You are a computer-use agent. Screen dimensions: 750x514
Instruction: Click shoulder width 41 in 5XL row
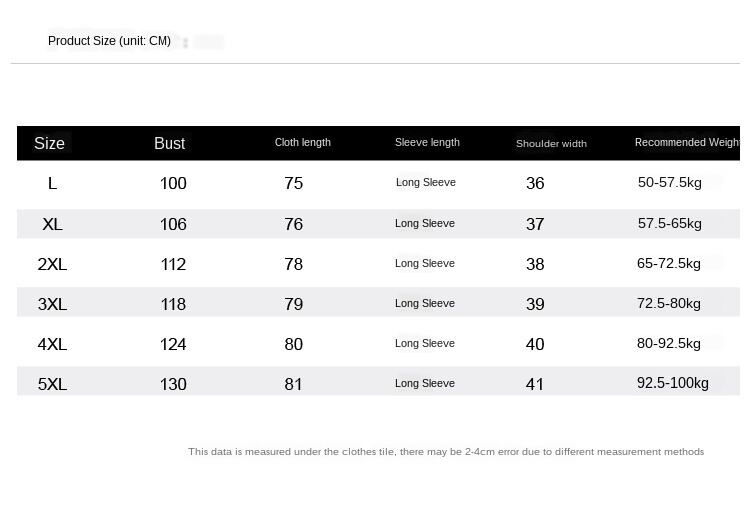[535, 384]
